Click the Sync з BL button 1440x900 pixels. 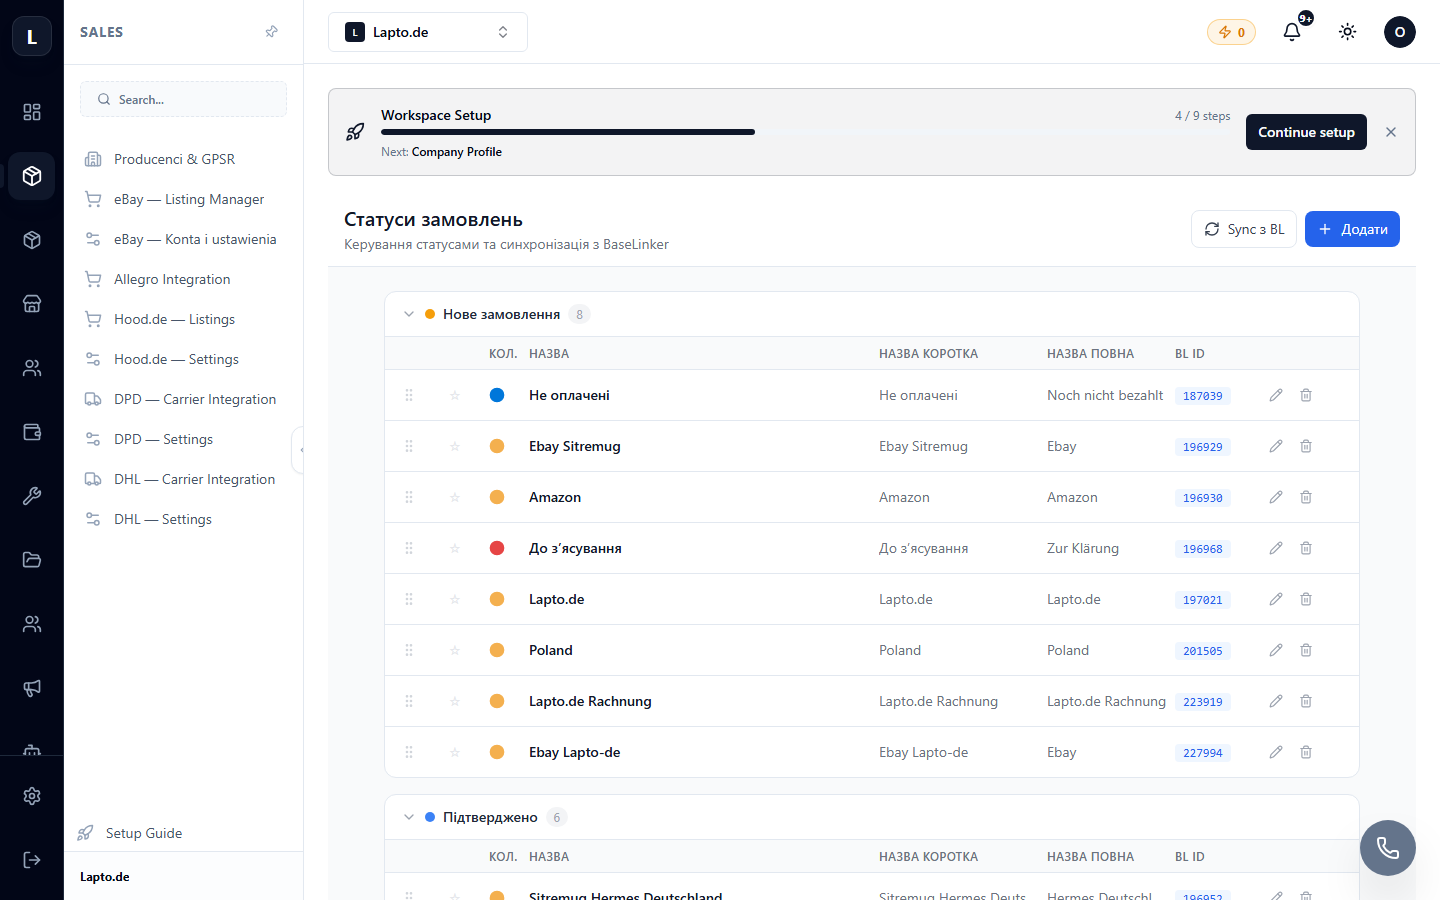[x=1244, y=229]
